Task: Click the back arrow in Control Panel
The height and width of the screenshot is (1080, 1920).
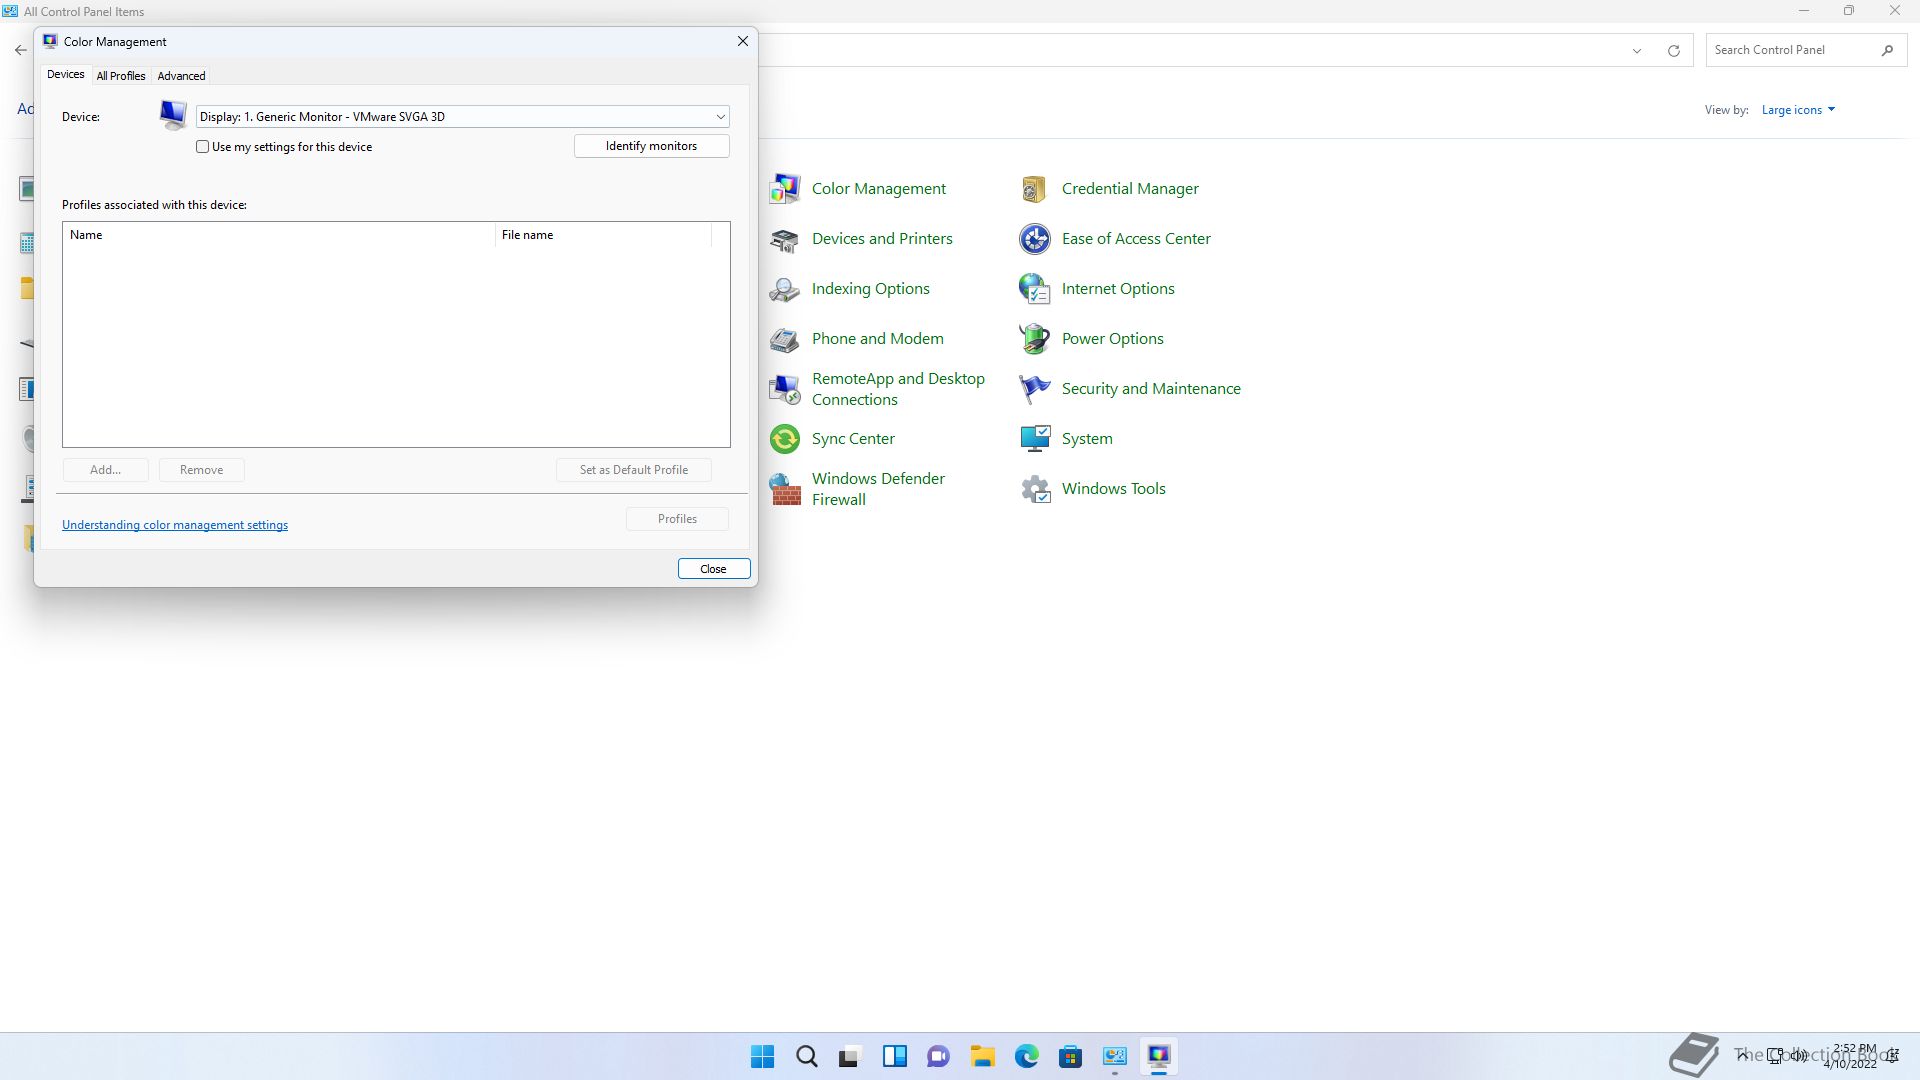Action: pyautogui.click(x=21, y=49)
